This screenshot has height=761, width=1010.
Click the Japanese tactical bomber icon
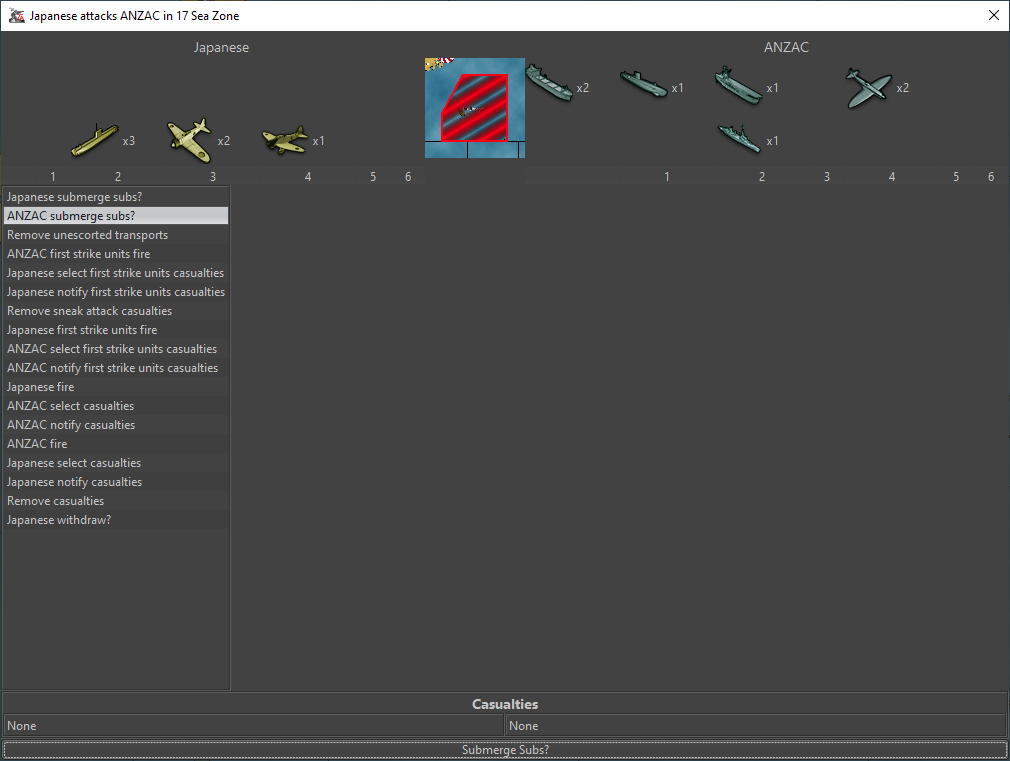(285, 140)
